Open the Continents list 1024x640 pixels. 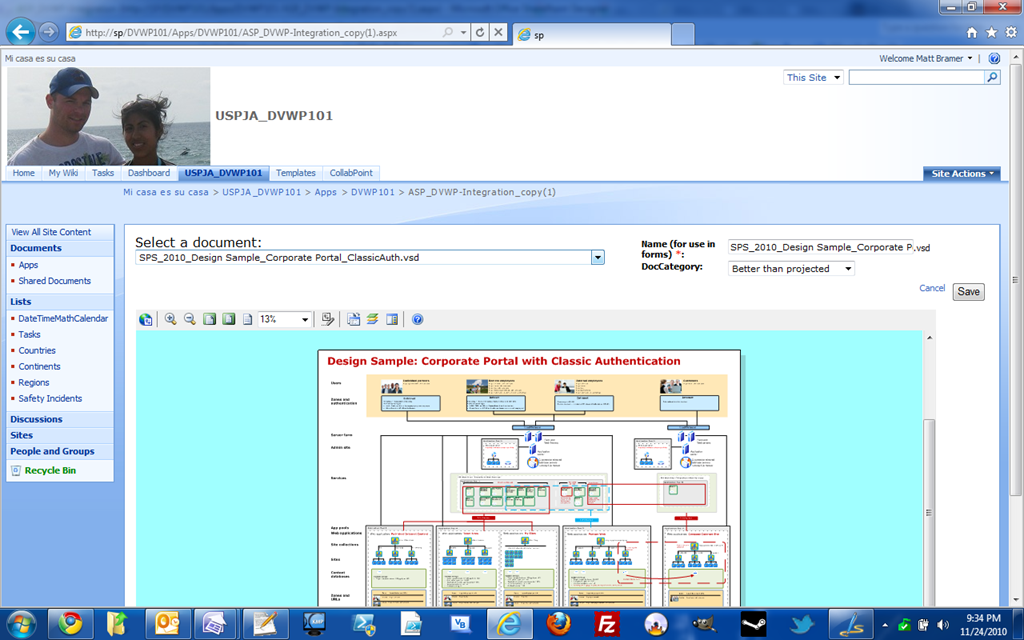click(39, 366)
